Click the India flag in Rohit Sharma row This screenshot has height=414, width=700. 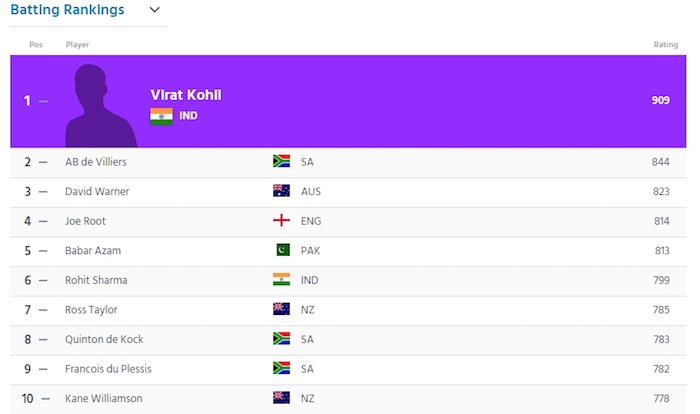click(x=281, y=280)
